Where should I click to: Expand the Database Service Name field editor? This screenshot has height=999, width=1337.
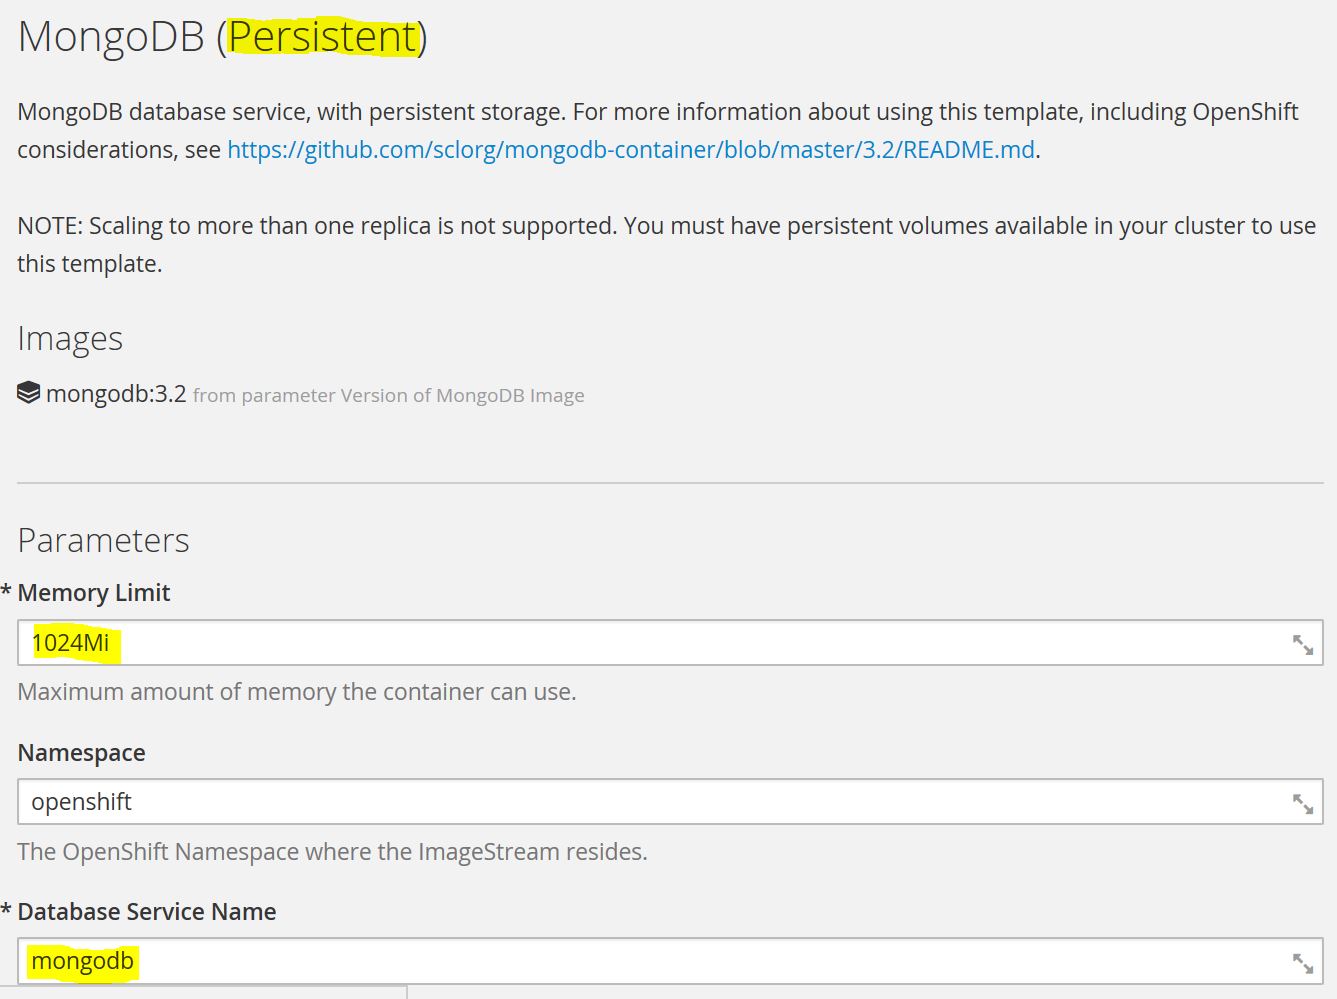click(x=1302, y=963)
